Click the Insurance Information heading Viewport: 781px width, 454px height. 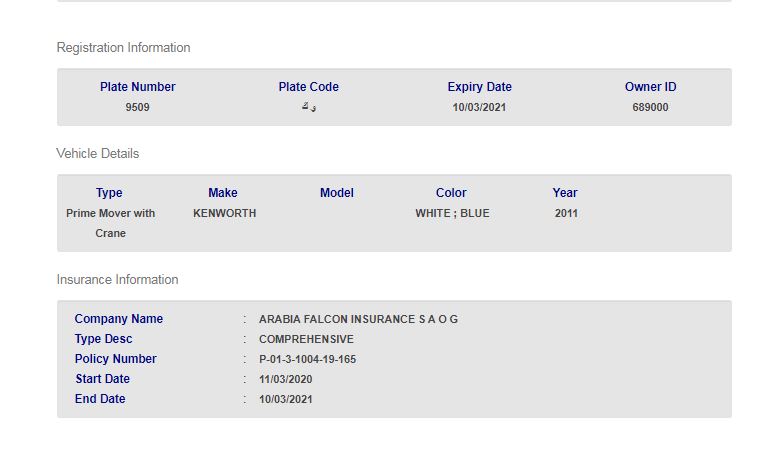tap(117, 280)
